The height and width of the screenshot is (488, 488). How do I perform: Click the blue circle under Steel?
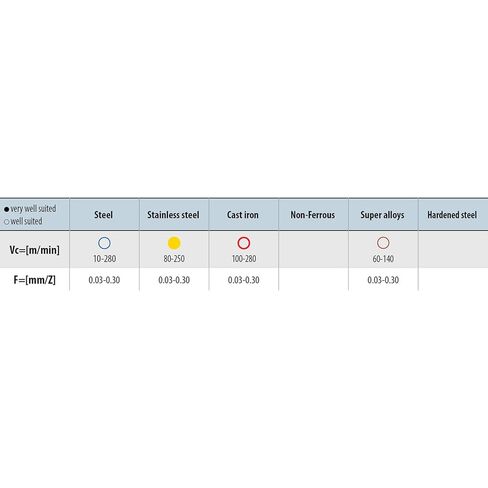click(104, 243)
